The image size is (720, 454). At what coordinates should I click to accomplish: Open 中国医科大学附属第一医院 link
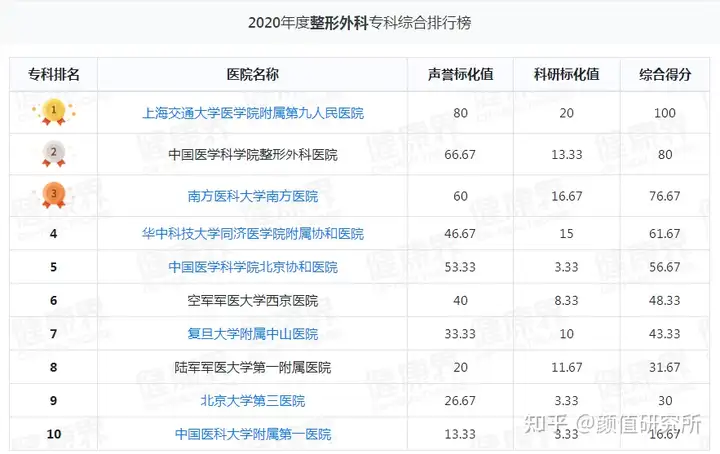(253, 434)
